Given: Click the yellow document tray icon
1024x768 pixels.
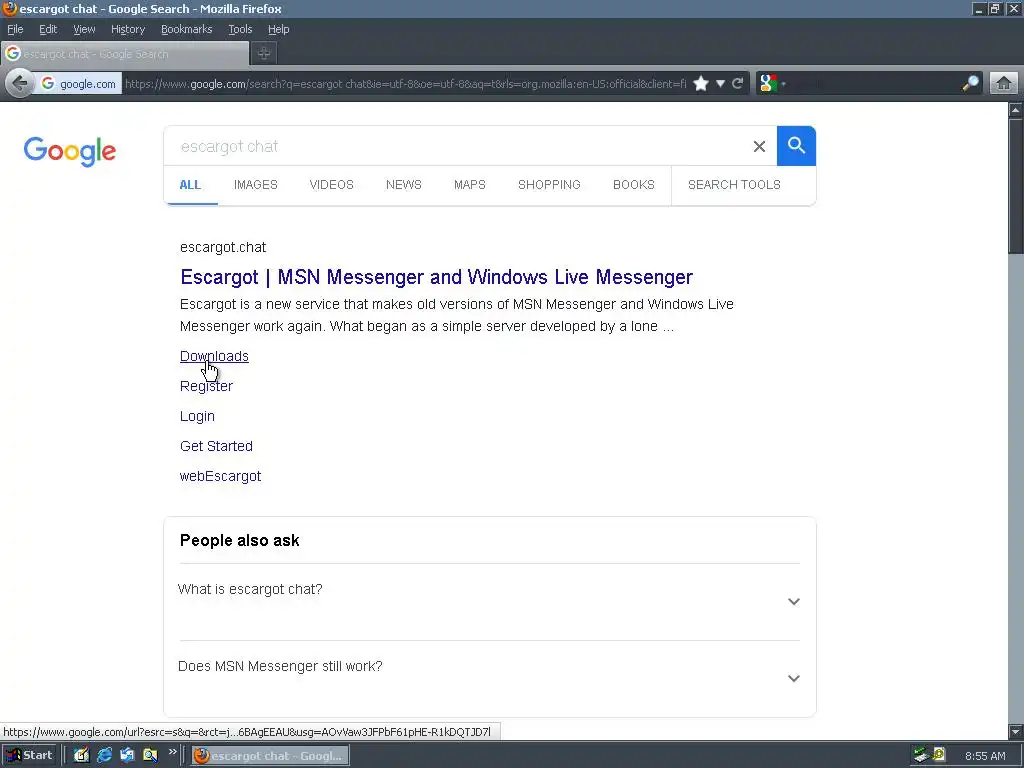Looking at the screenshot, I should [939, 755].
